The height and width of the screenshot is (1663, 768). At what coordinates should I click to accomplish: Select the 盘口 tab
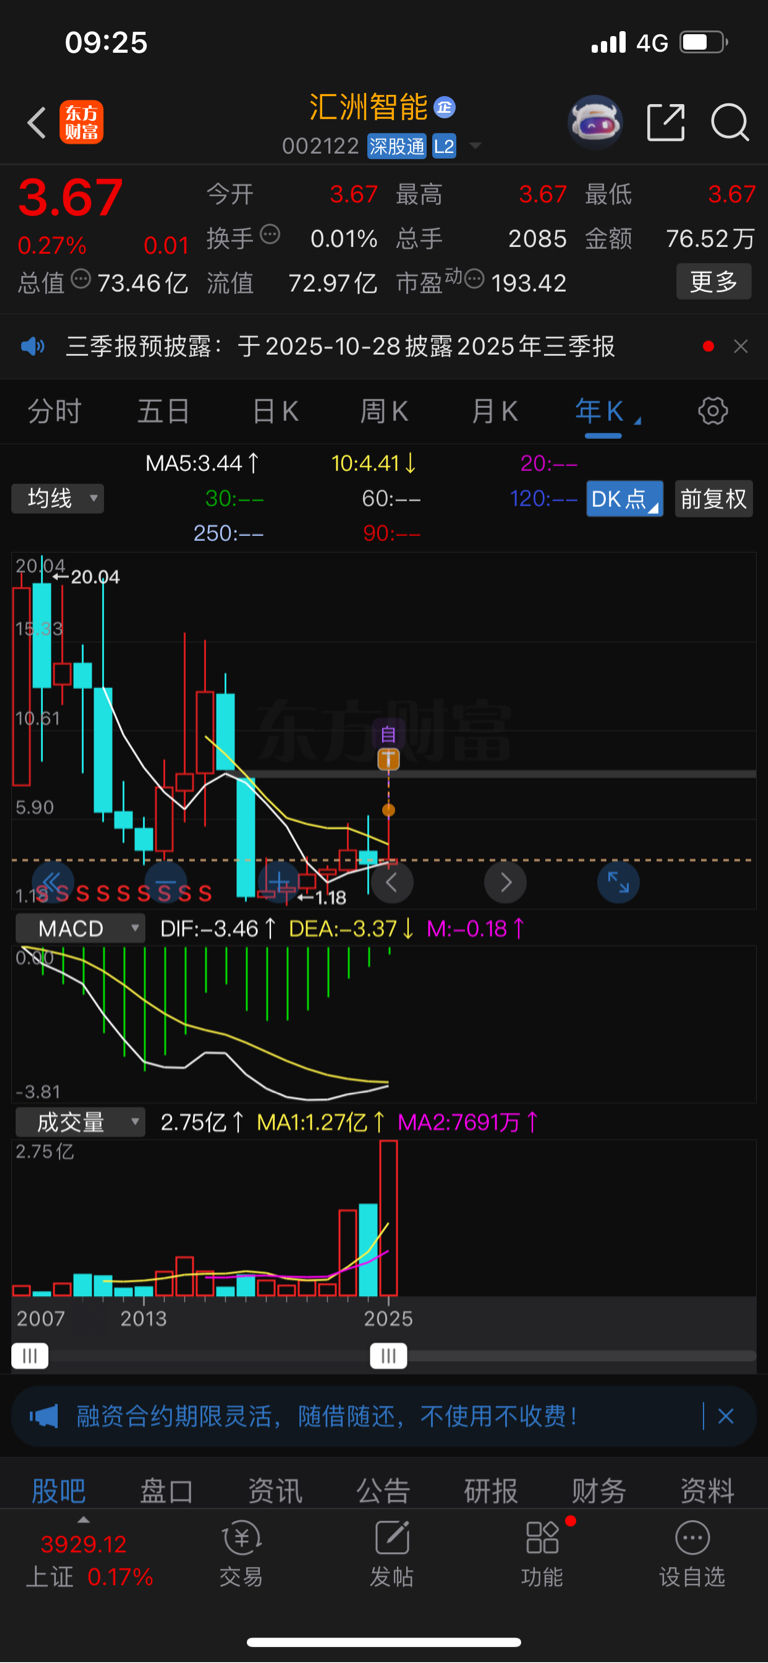[166, 1491]
